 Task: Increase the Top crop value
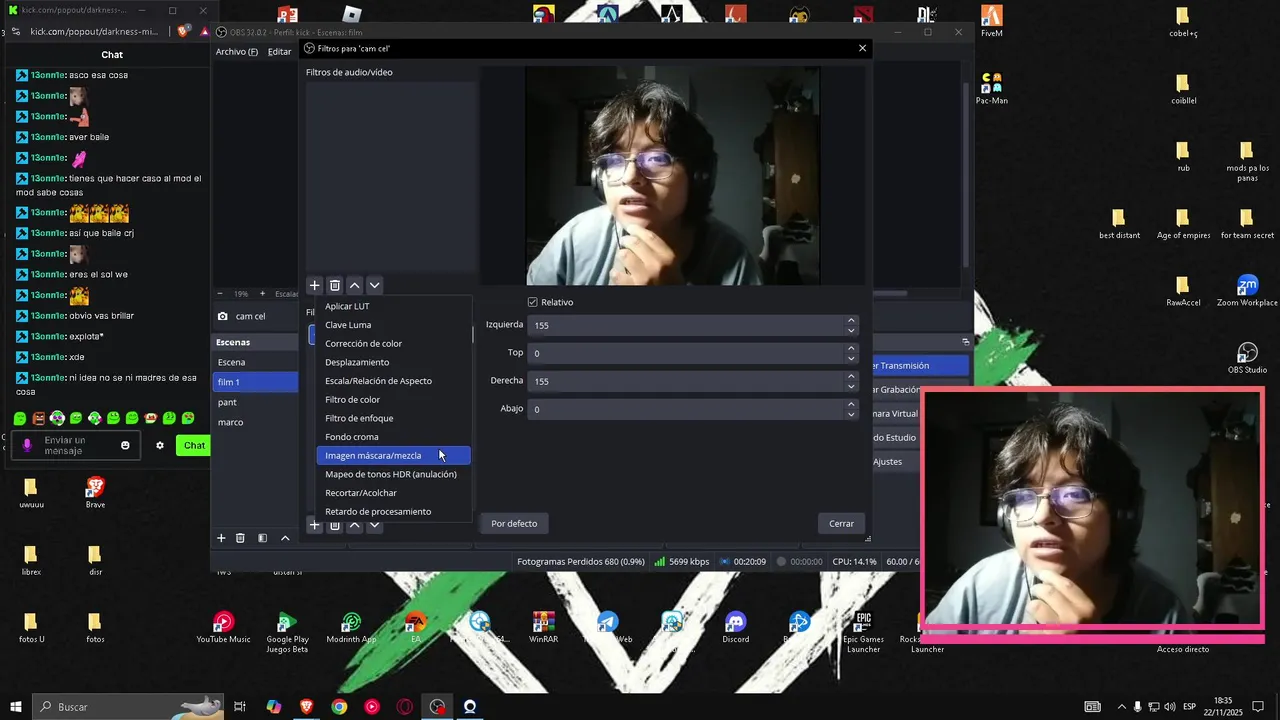point(851,348)
